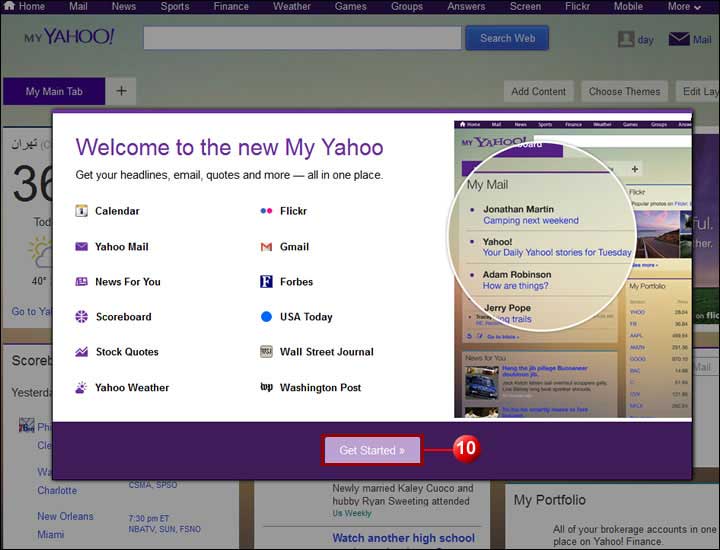Open Mail in top navigation
The image size is (720, 550).
pyautogui.click(x=78, y=6)
